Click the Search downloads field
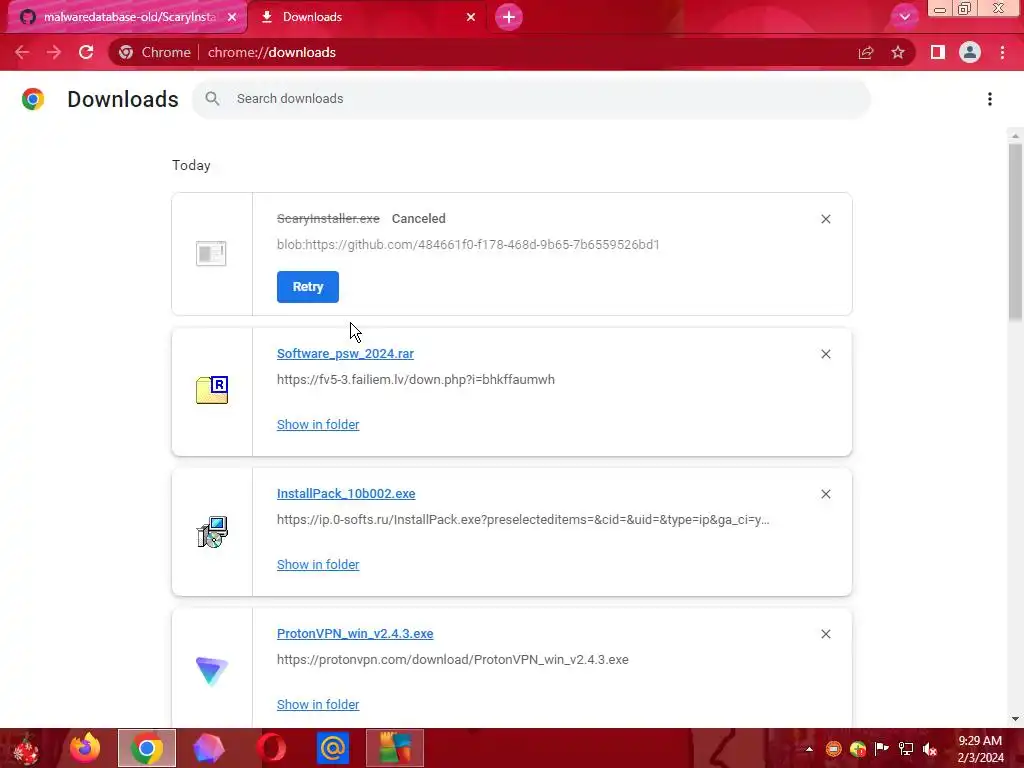 [x=531, y=99]
